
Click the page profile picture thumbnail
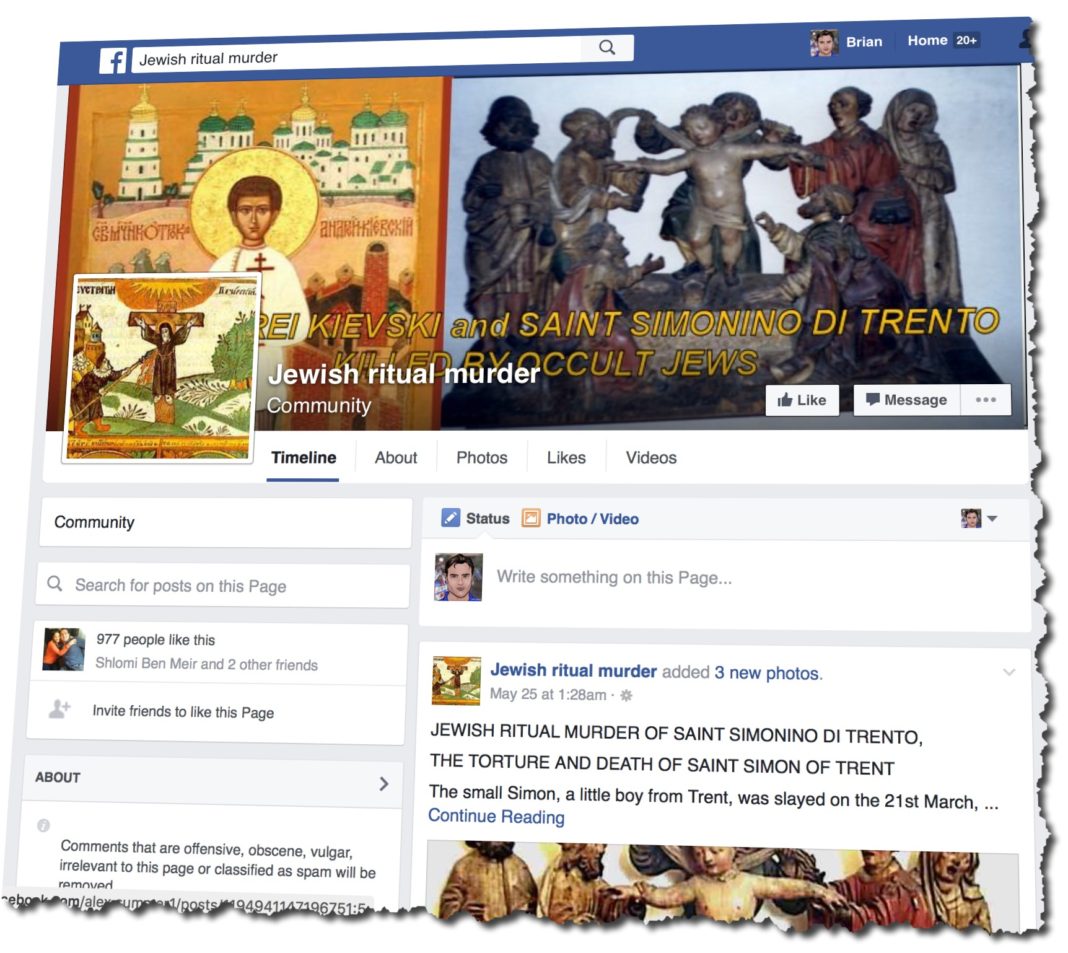click(160, 369)
